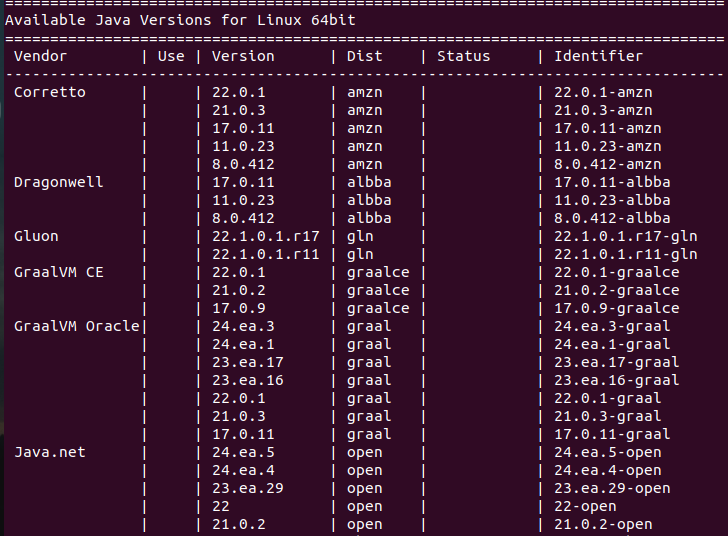Select identifier '22.1.0.1.r11-gln'
The height and width of the screenshot is (536, 728).
[x=625, y=254]
